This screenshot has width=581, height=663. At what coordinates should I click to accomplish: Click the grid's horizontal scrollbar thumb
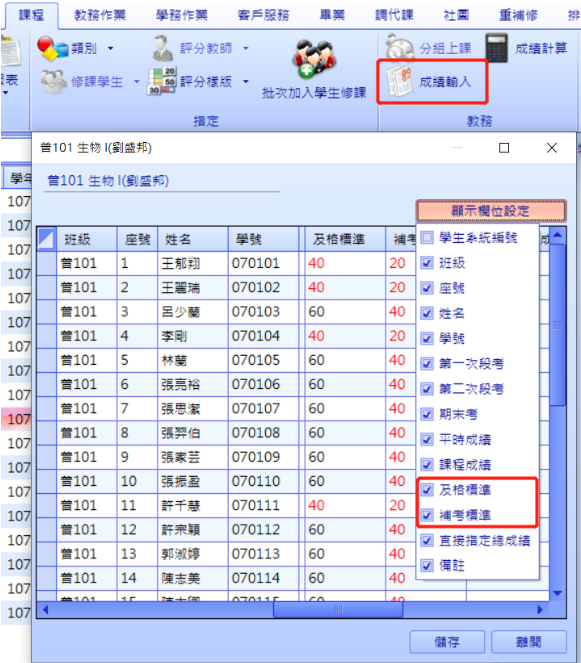point(338,609)
